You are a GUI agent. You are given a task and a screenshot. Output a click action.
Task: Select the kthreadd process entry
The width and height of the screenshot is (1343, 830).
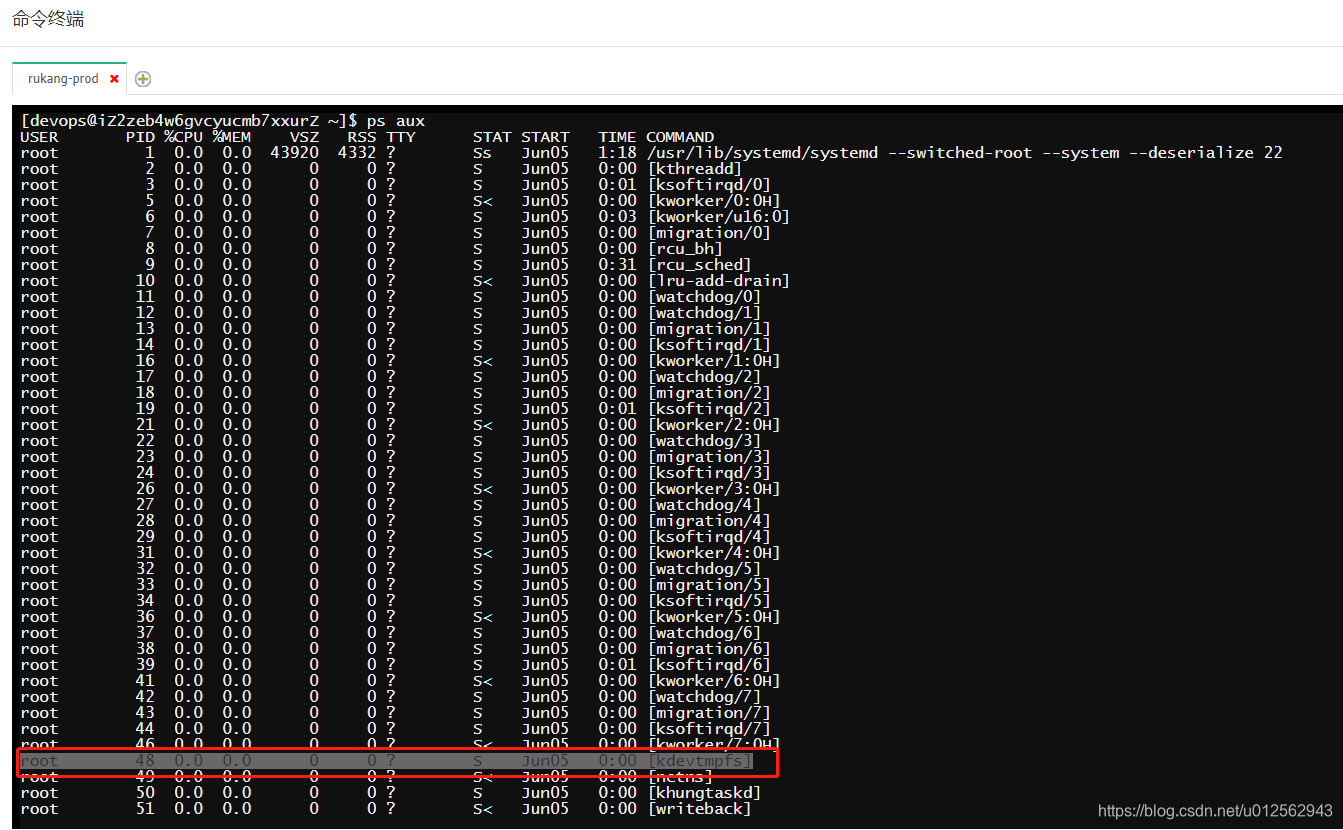(x=400, y=168)
